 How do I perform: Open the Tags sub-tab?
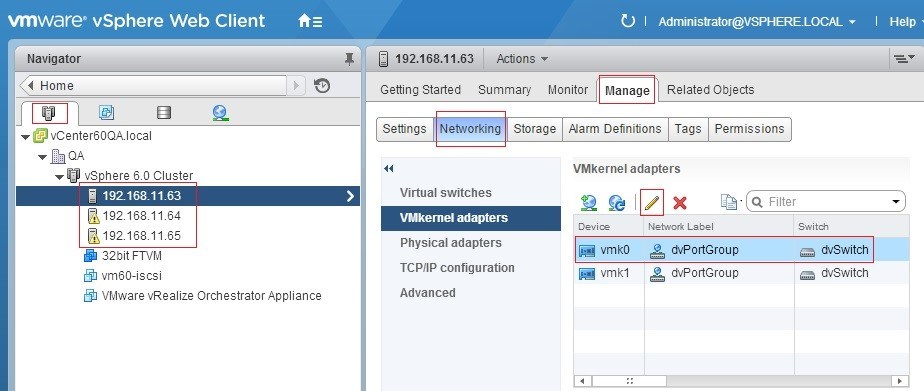point(688,128)
